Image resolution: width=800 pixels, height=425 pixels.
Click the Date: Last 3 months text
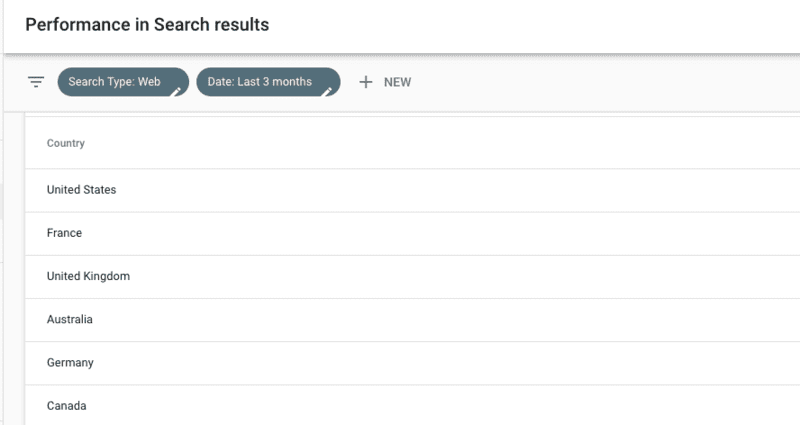coord(260,82)
